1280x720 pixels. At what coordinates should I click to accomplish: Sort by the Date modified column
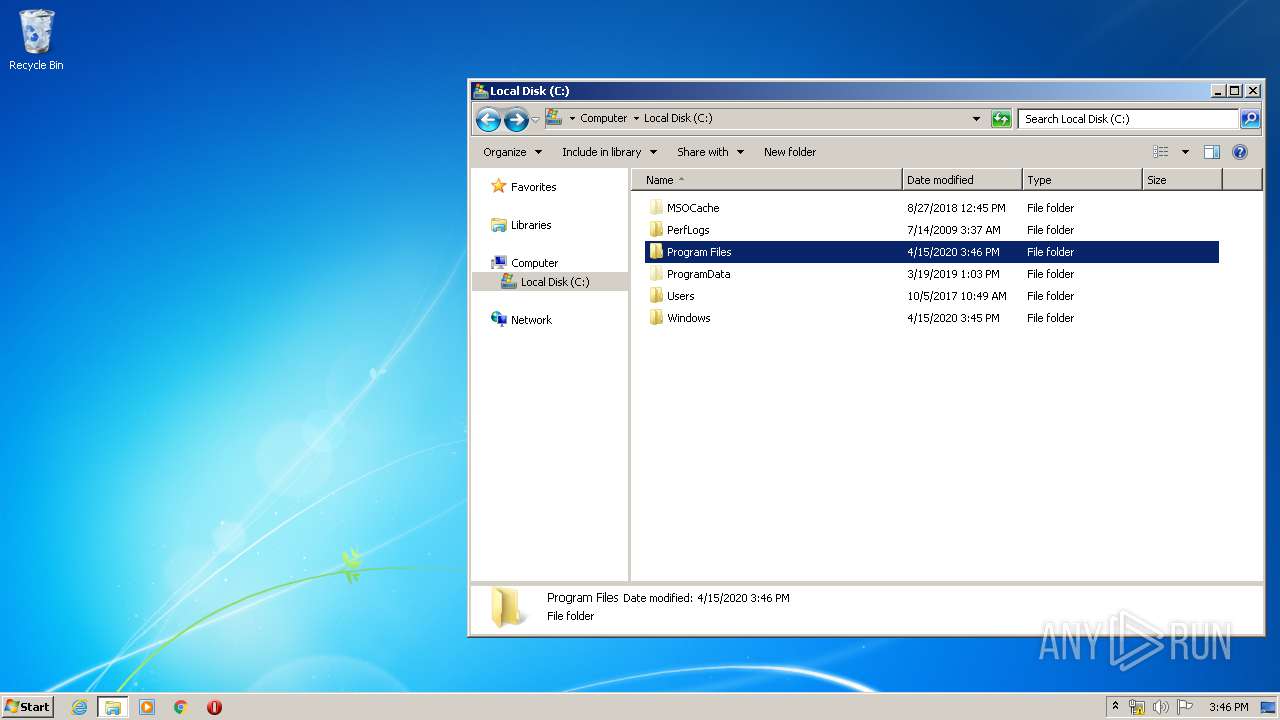pos(962,180)
